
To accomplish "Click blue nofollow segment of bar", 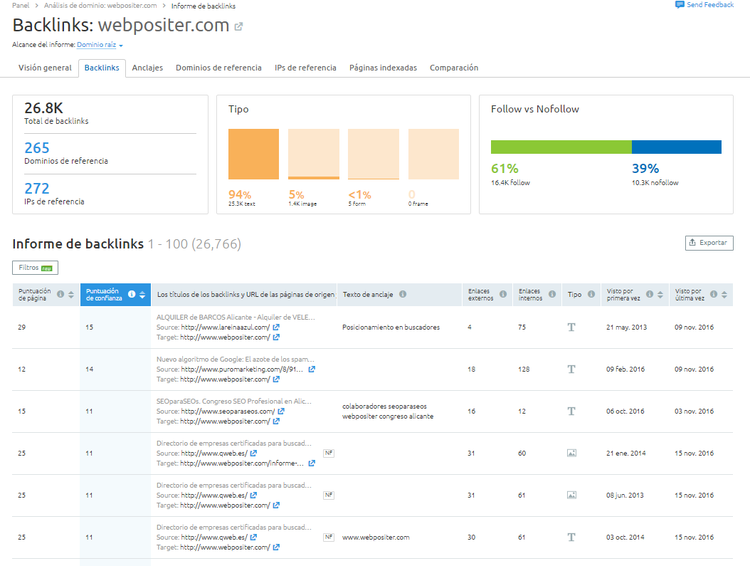I will [676, 147].
